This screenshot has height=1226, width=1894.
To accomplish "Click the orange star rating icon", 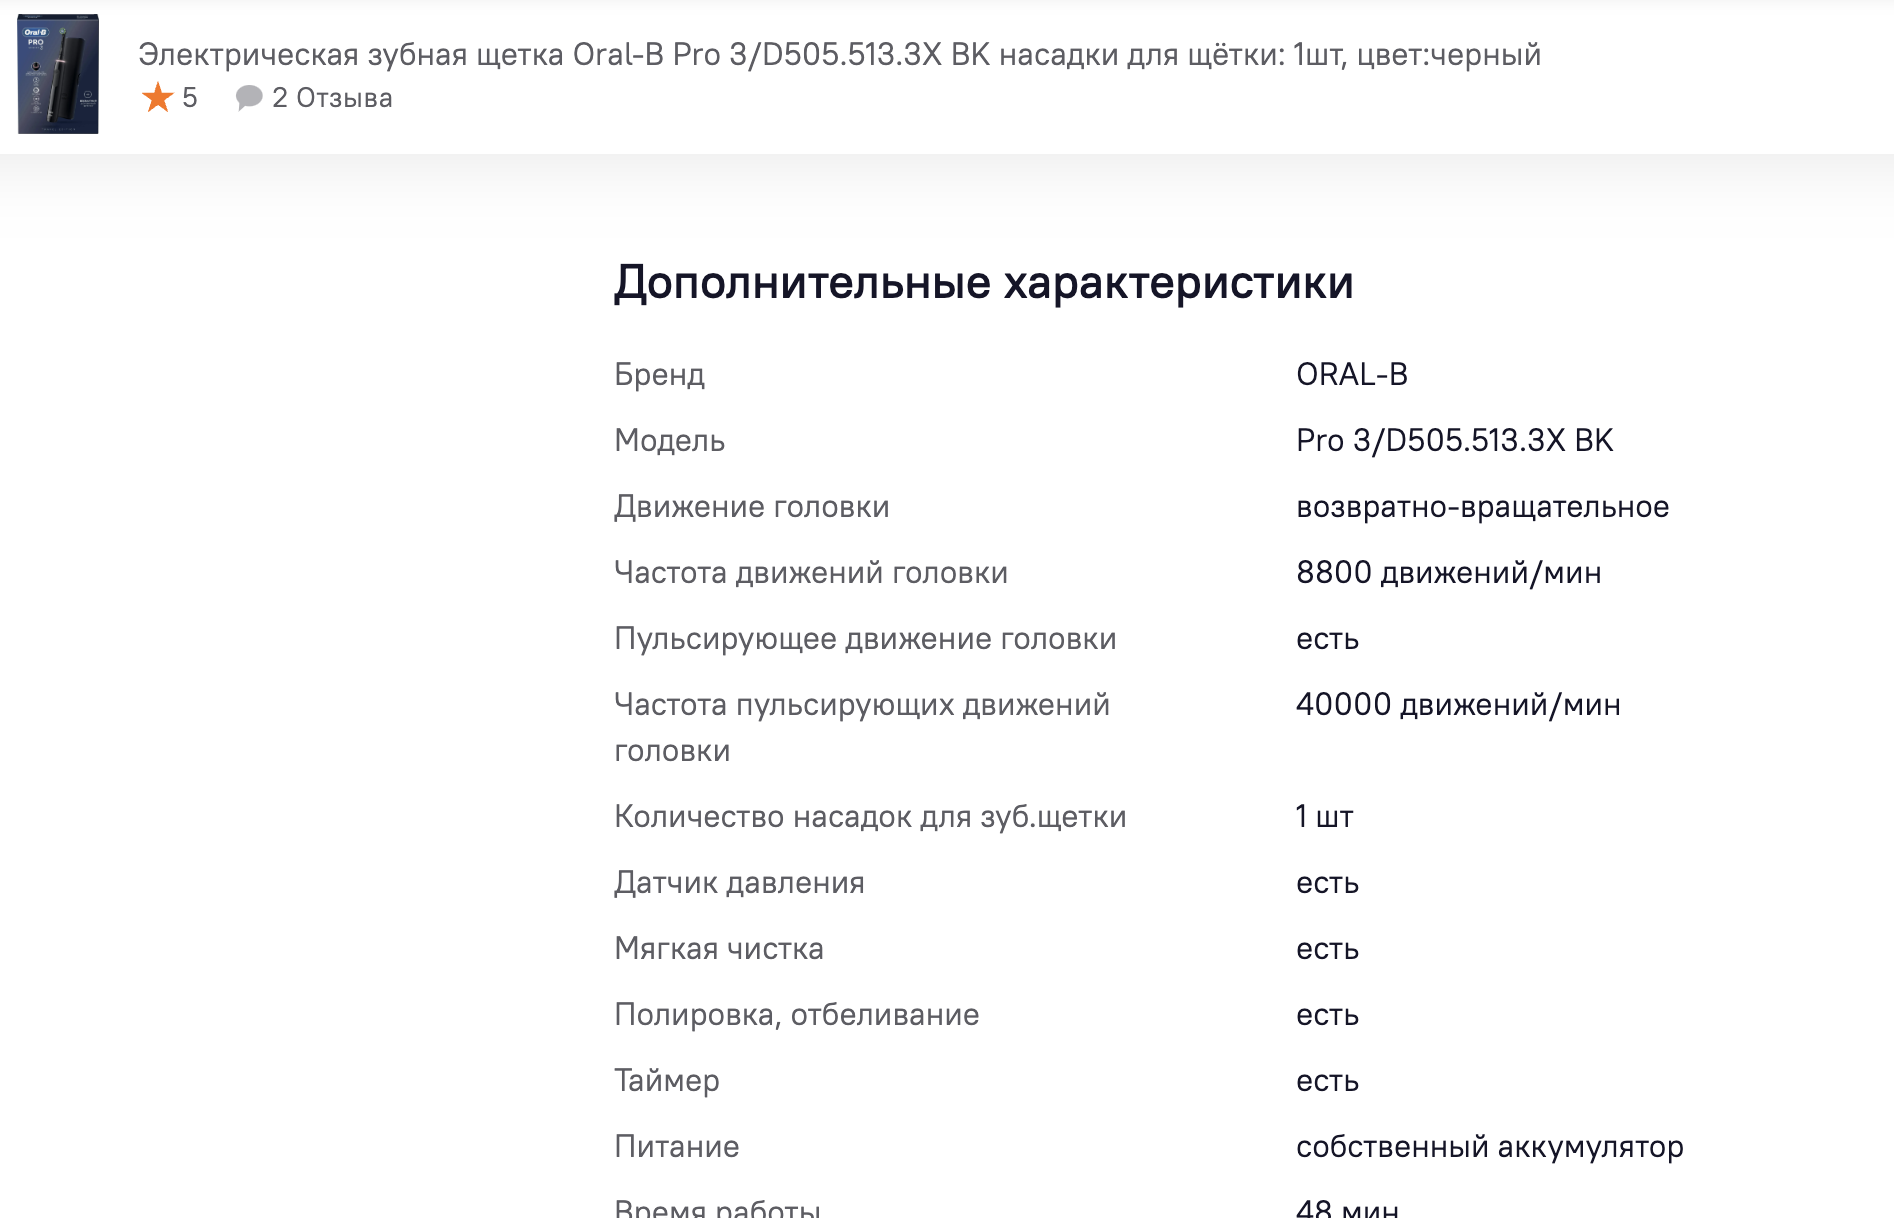I will click(158, 98).
